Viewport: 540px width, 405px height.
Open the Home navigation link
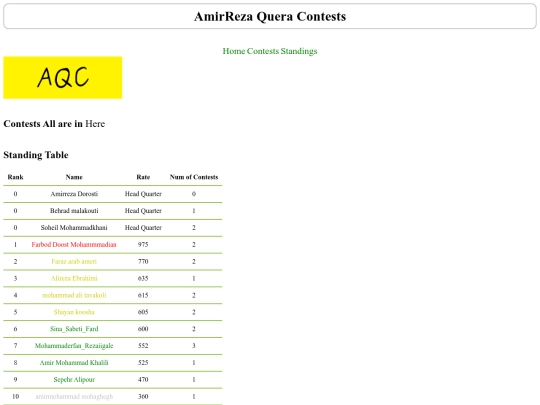[x=233, y=51]
